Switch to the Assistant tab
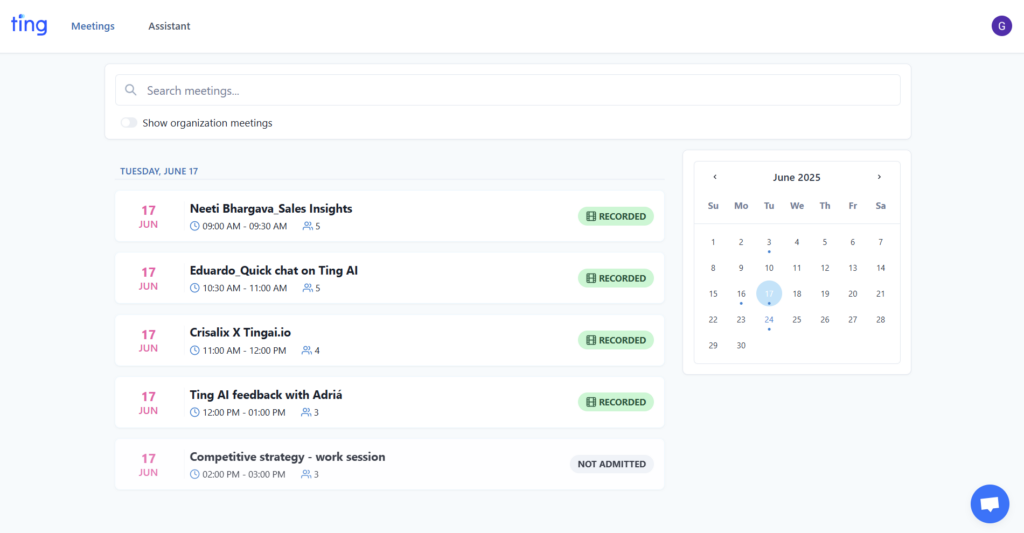The width and height of the screenshot is (1024, 533). coord(169,26)
